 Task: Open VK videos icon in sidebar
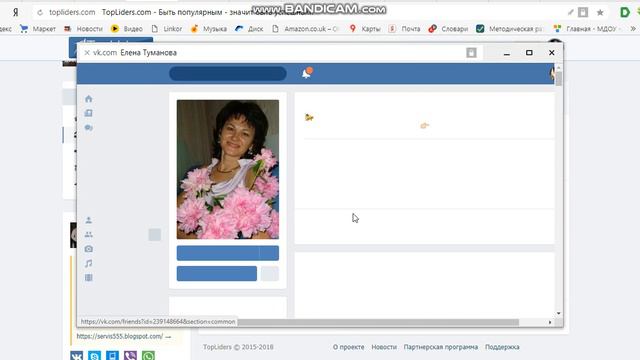(89, 278)
